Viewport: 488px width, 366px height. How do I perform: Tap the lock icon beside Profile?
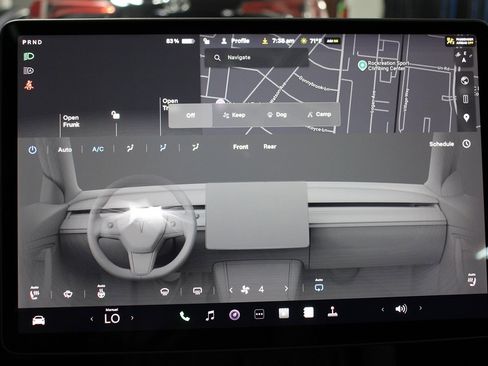coord(207,41)
